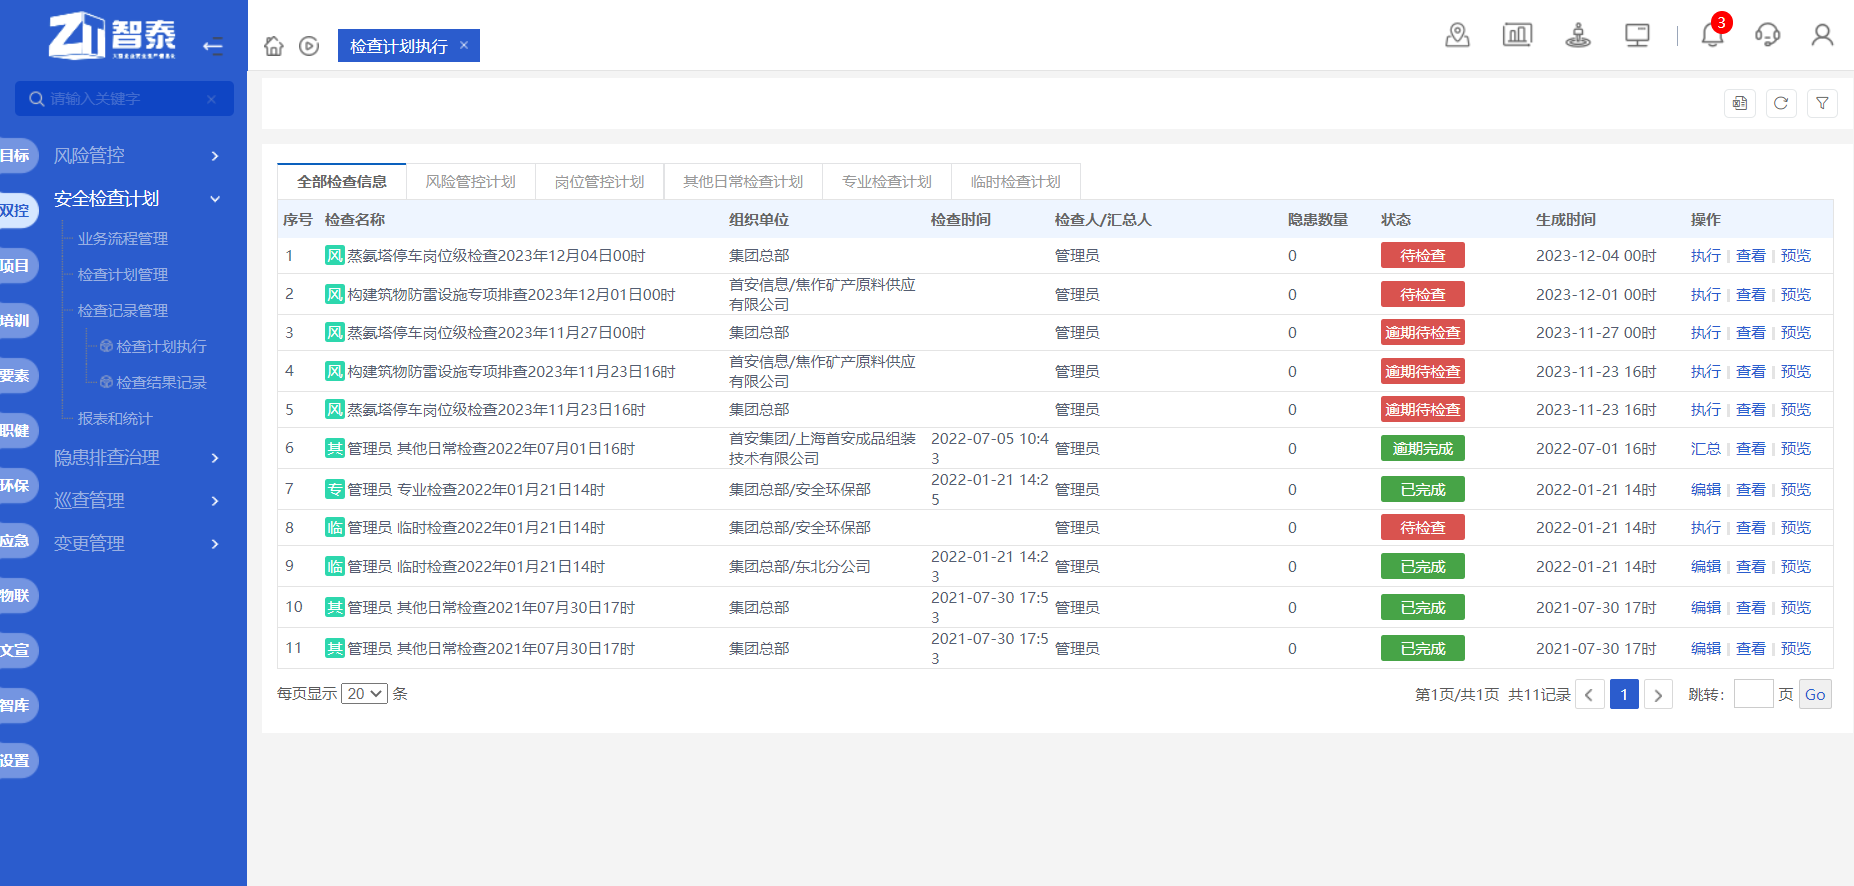Click the export to Excel icon

[1740, 103]
